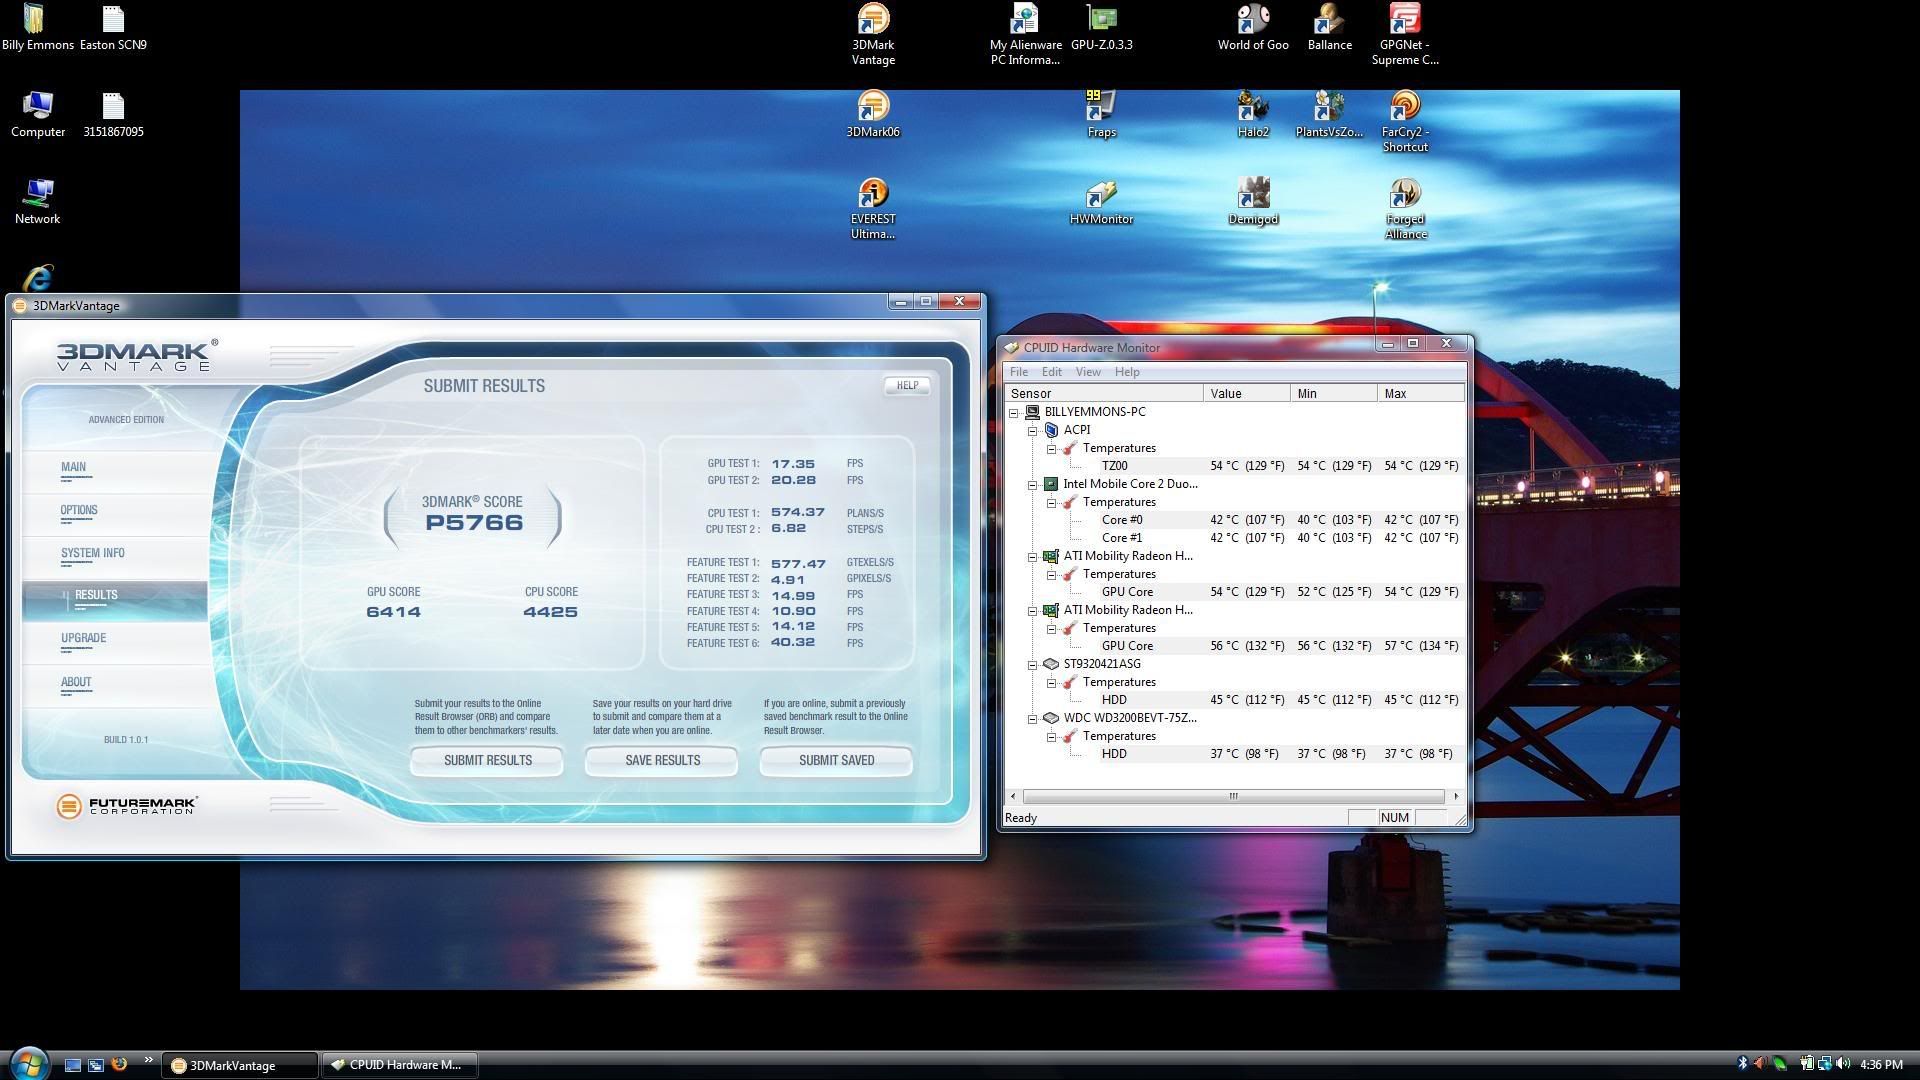Launch Ballance desktop icon

[1329, 27]
